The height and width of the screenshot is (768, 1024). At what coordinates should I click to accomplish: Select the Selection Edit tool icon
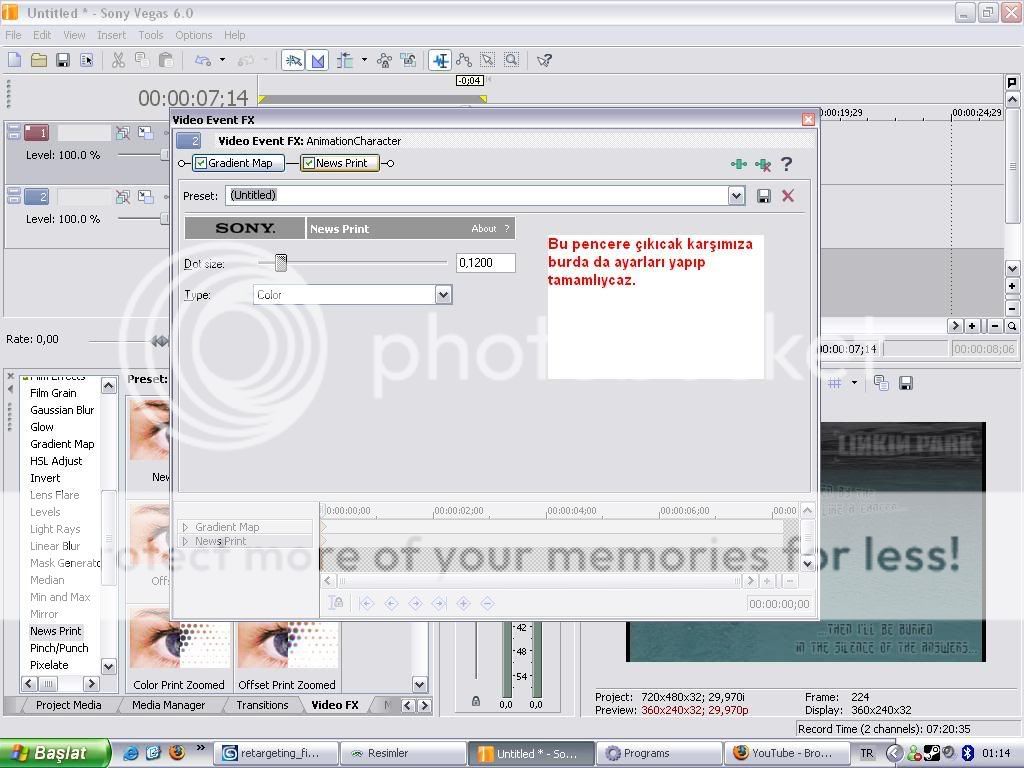pos(488,60)
